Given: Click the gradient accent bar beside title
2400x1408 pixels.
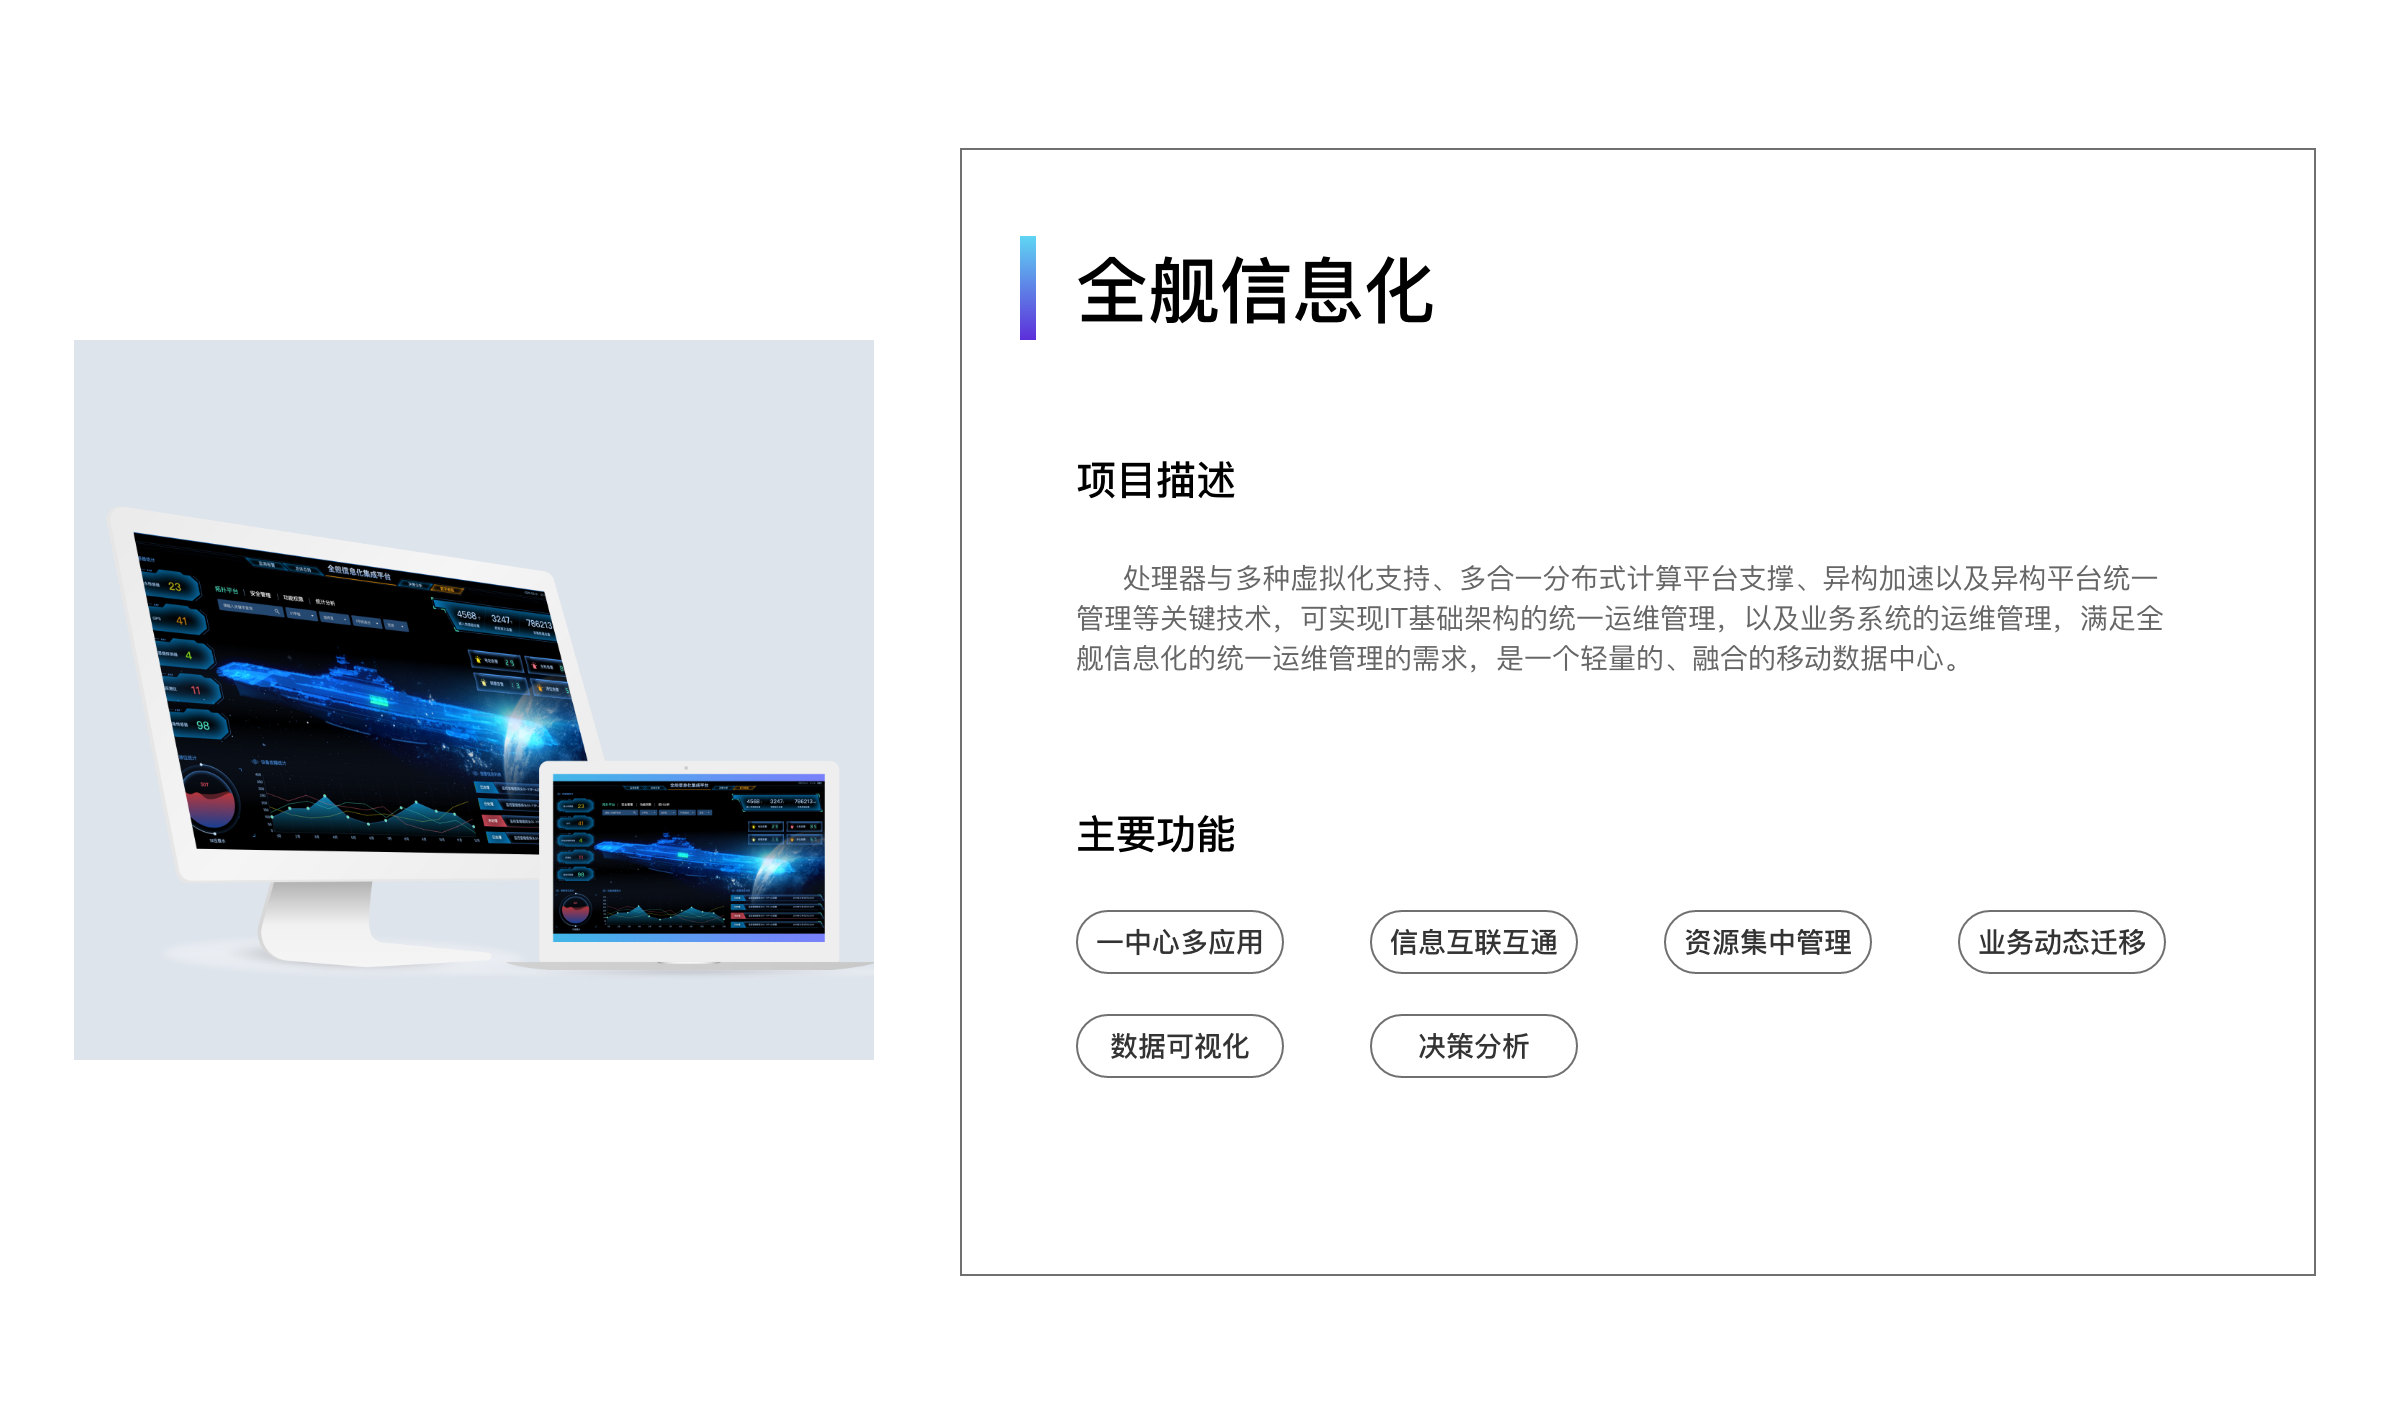Looking at the screenshot, I should (x=1027, y=288).
